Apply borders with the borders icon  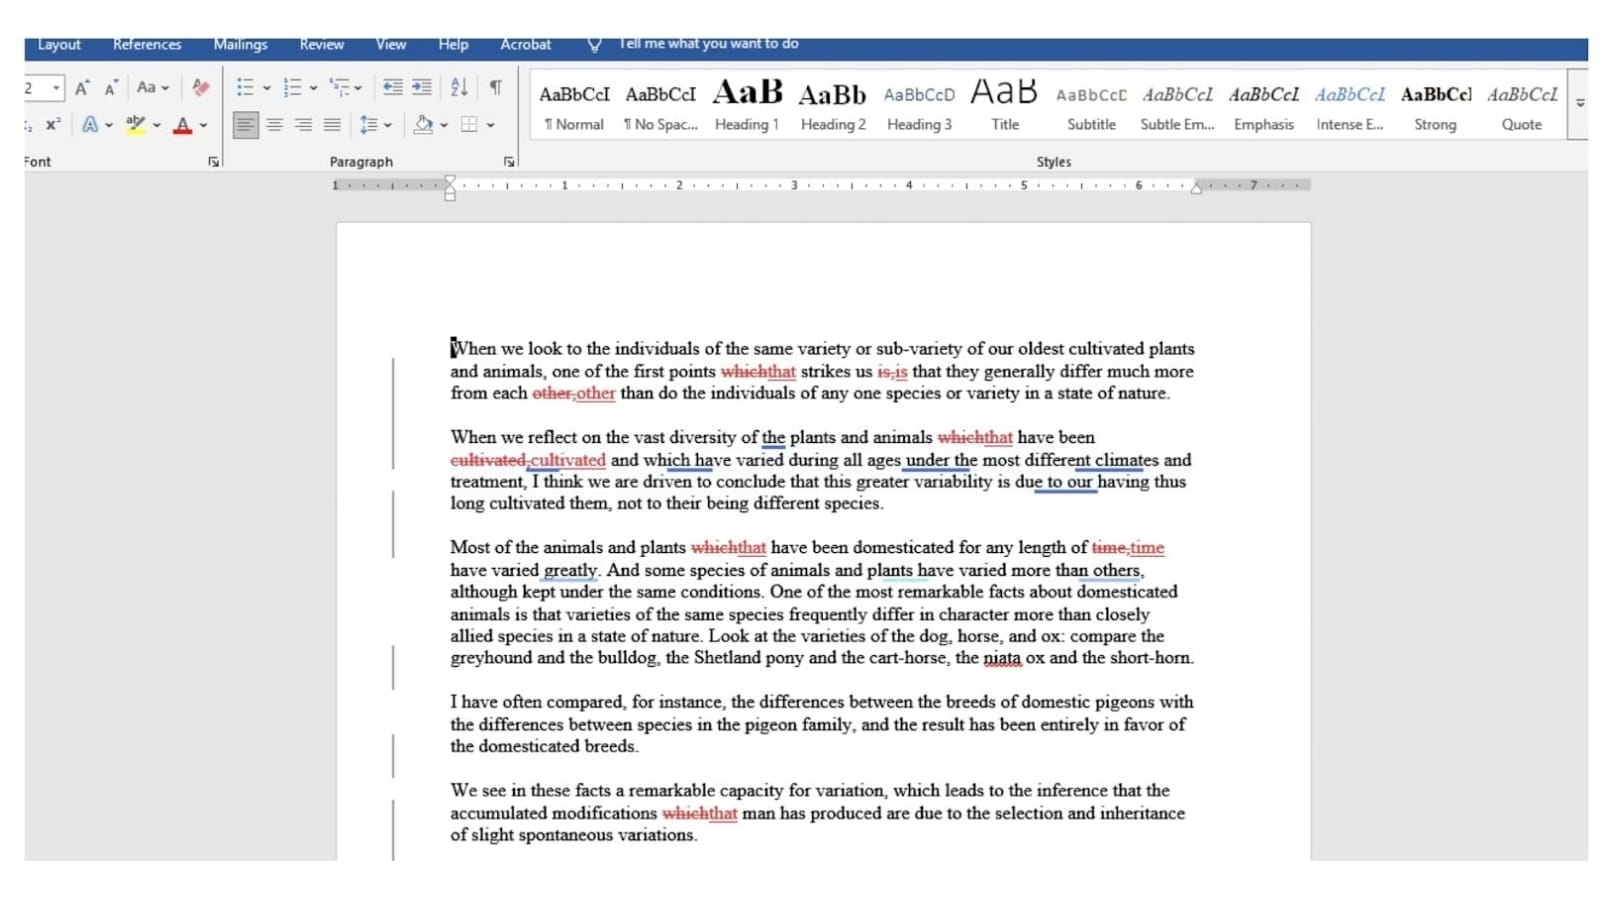click(x=469, y=125)
